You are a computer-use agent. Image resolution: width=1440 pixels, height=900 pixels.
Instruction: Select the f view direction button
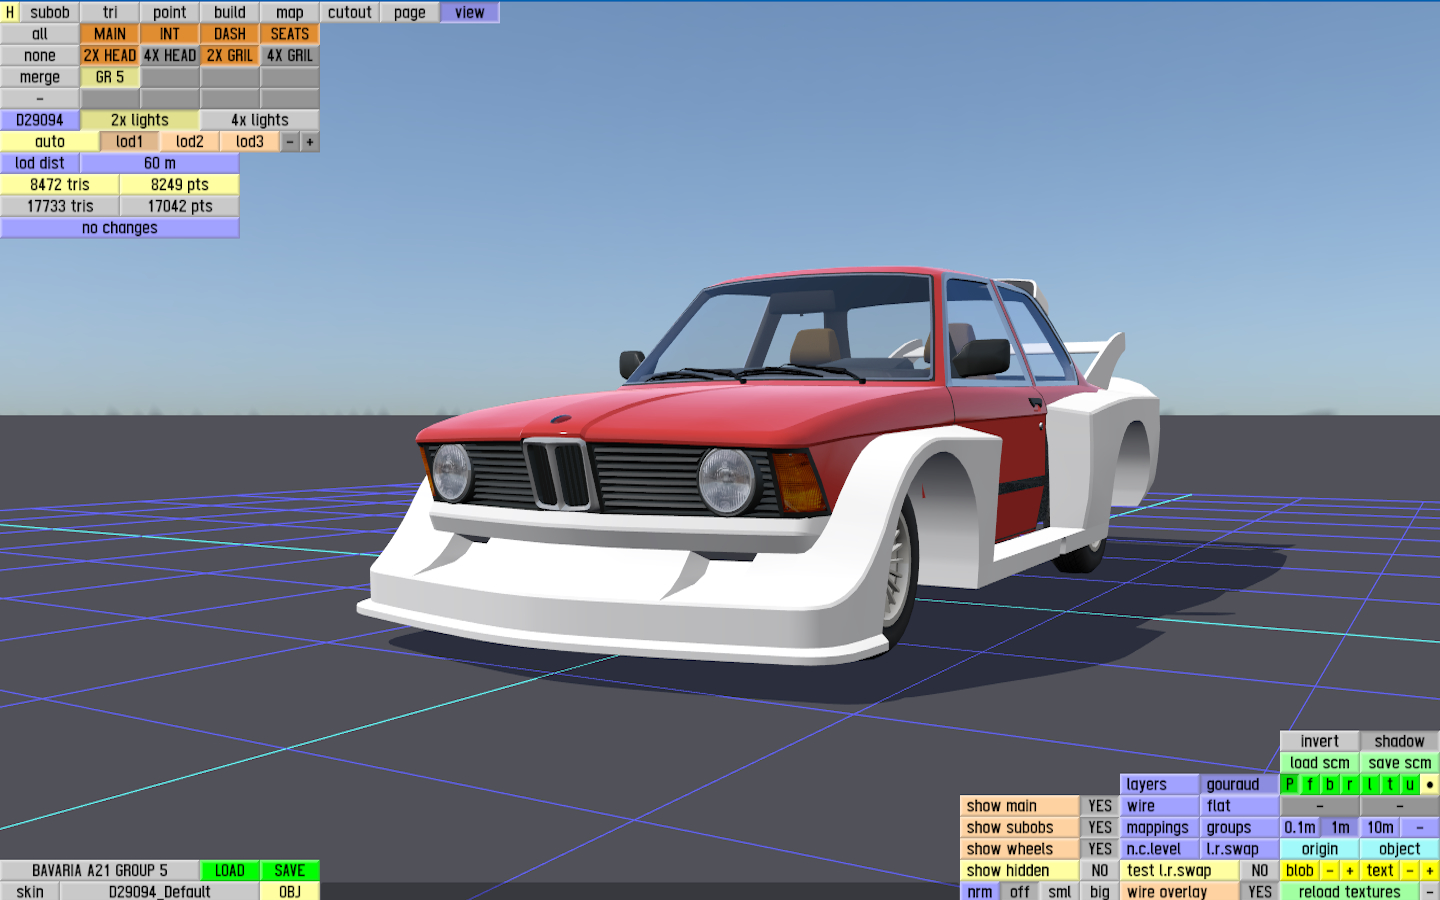tap(1310, 785)
